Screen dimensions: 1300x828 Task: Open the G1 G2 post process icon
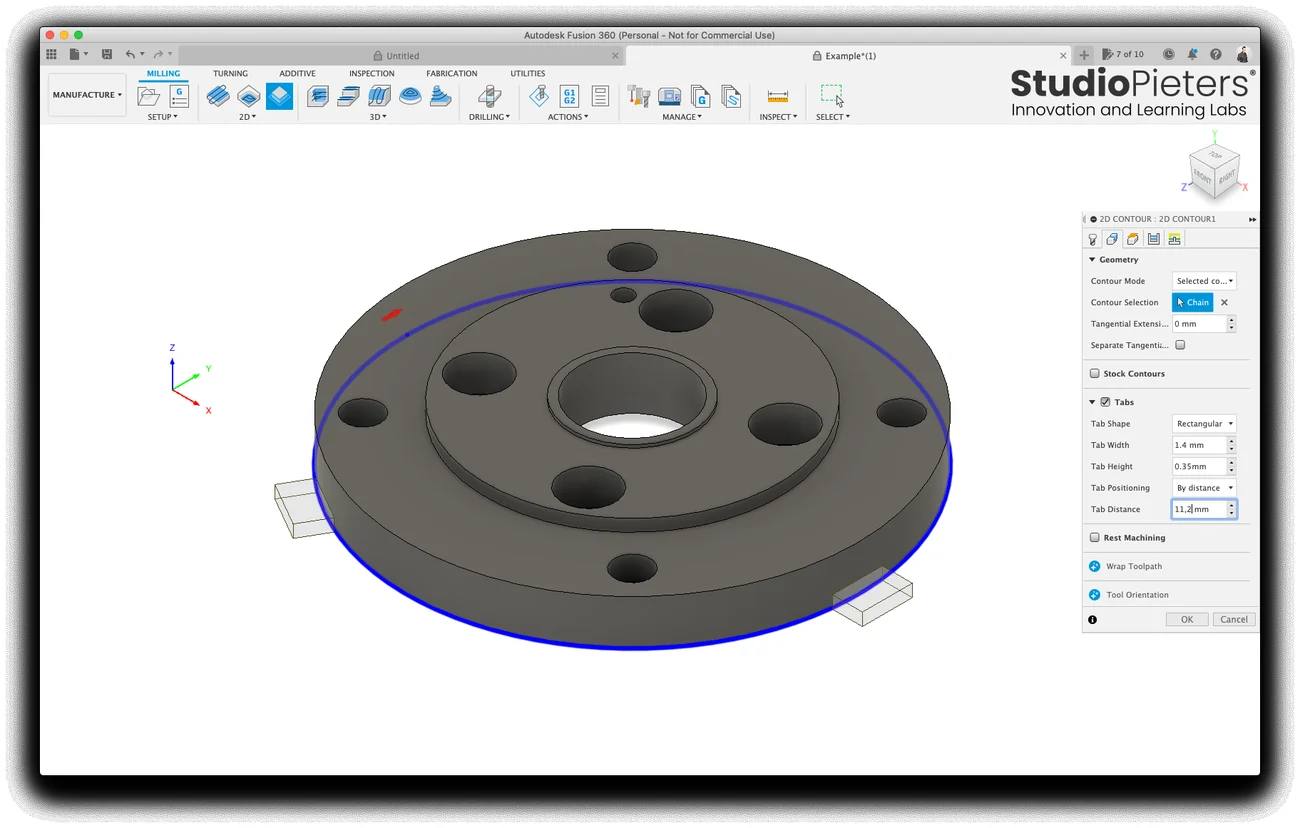tap(569, 96)
